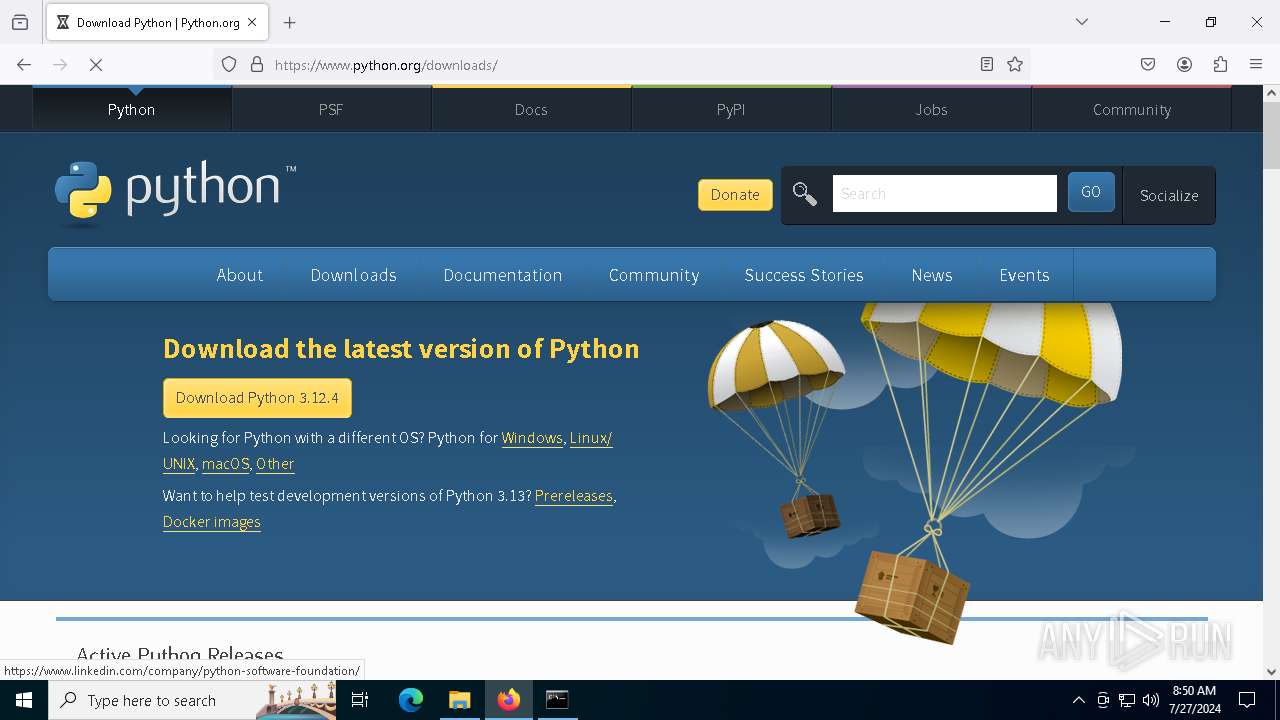Go back with the browser back arrow
This screenshot has width=1280, height=720.
[x=24, y=65]
